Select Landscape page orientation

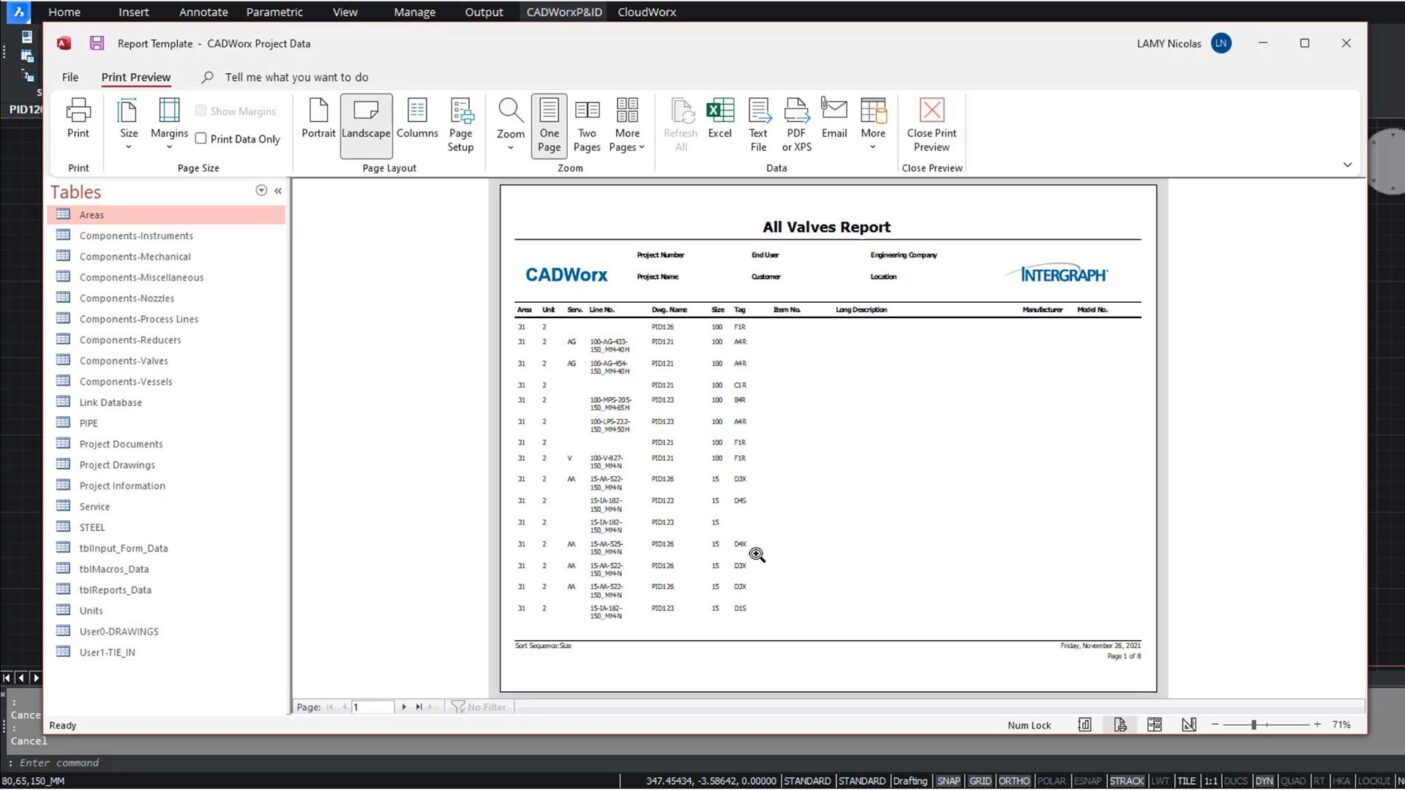click(x=366, y=124)
